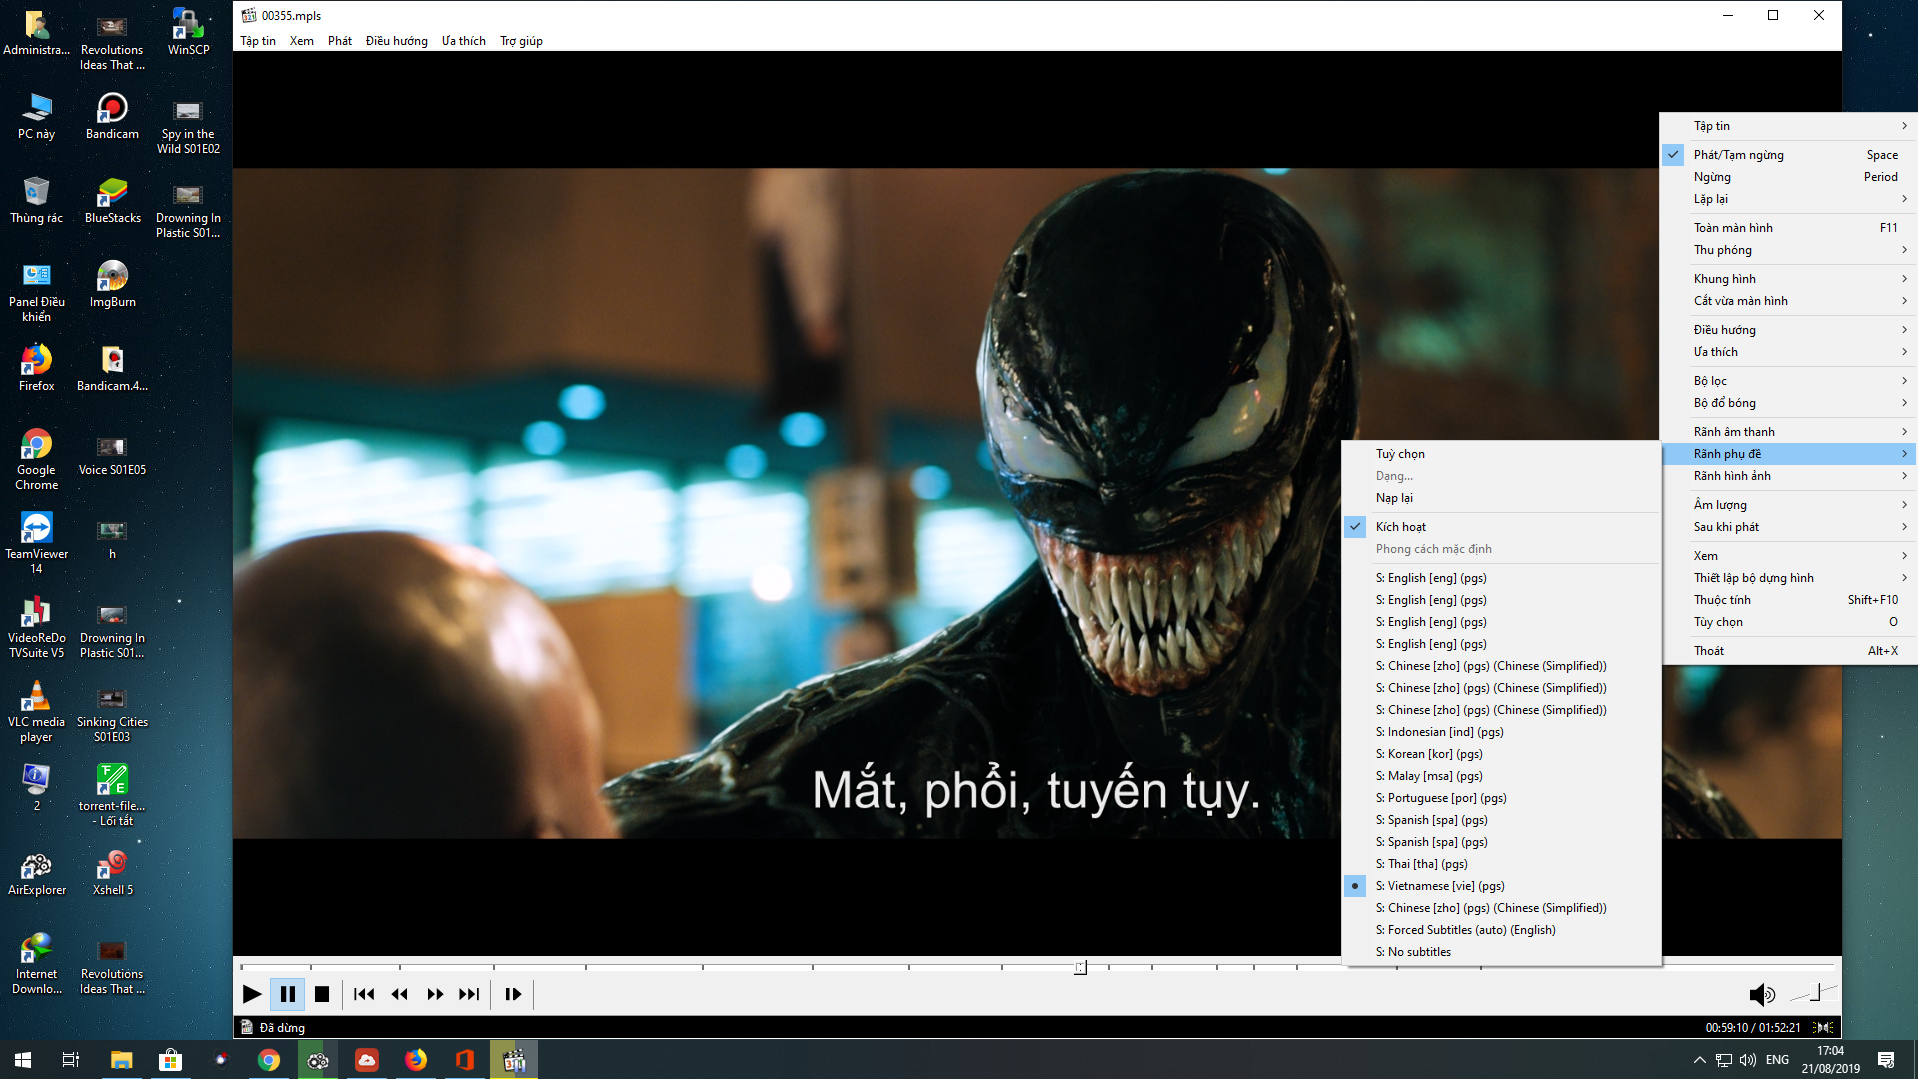Toggle Phát/Tạm ngừng checked item
Screen dimensions: 1918x1079
1789,155
